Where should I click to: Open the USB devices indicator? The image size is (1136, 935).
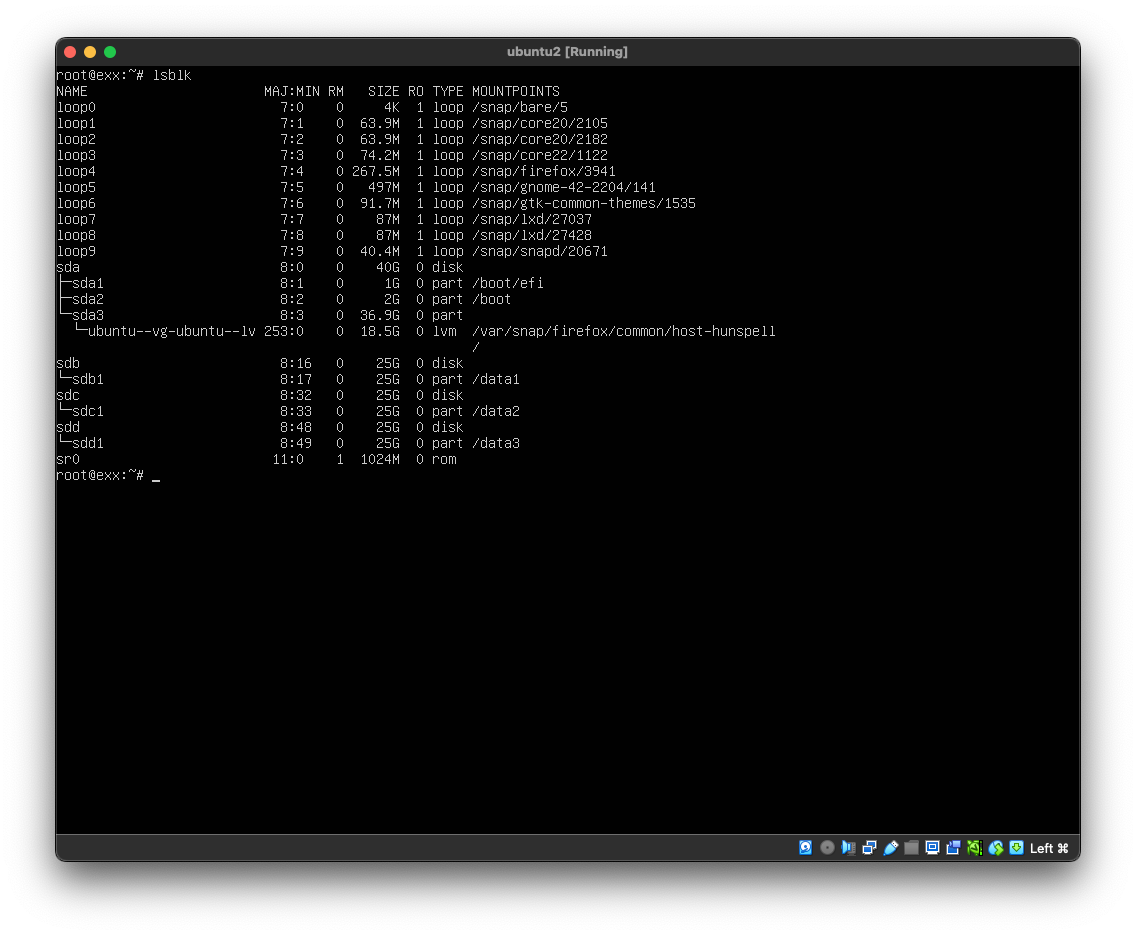[x=890, y=847]
